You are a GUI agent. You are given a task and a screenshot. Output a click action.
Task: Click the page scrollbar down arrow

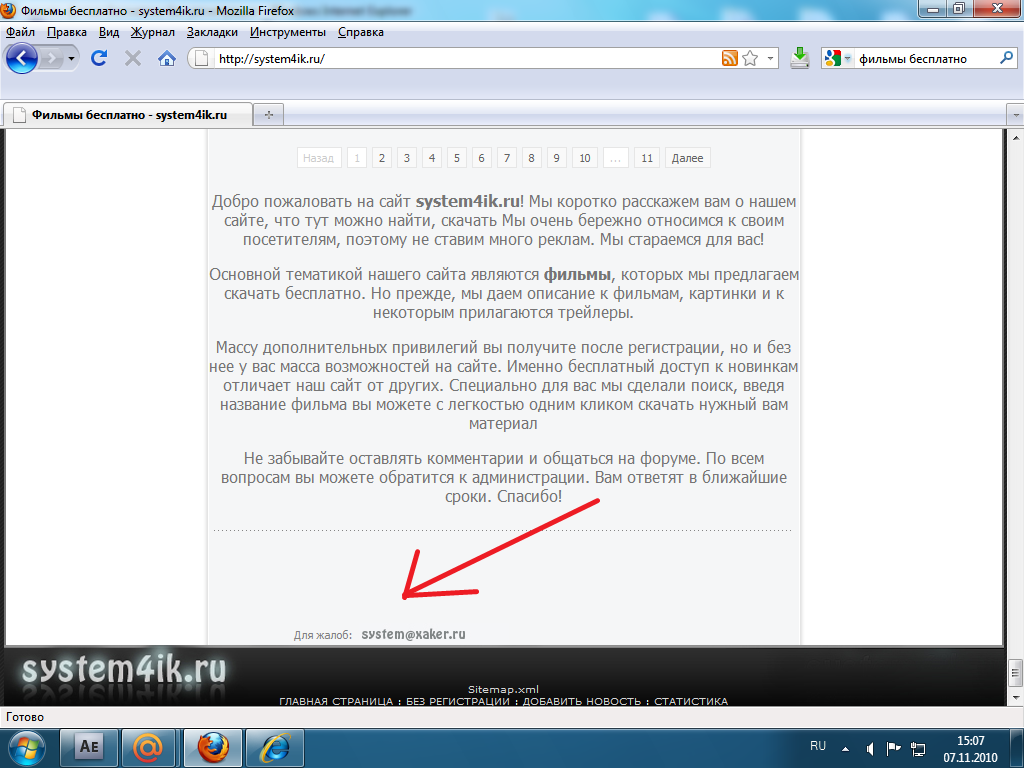(1016, 698)
